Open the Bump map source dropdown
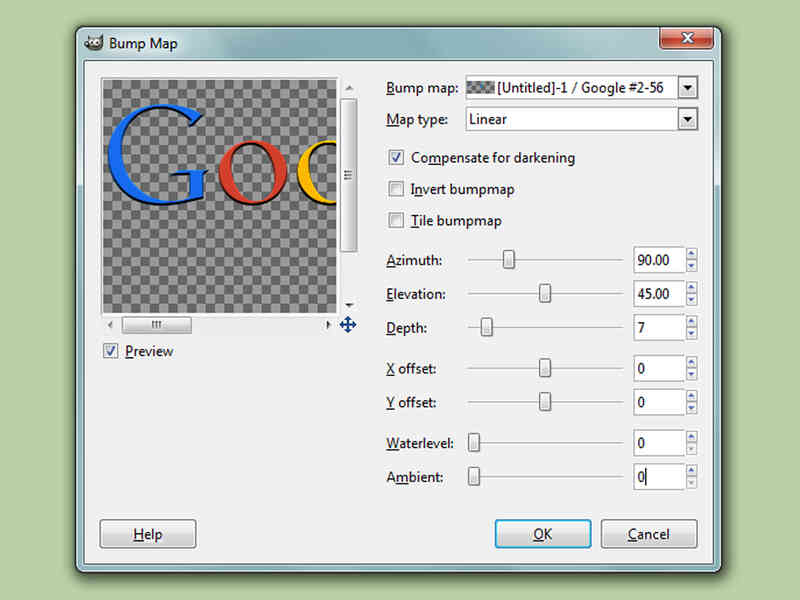 tap(688, 87)
